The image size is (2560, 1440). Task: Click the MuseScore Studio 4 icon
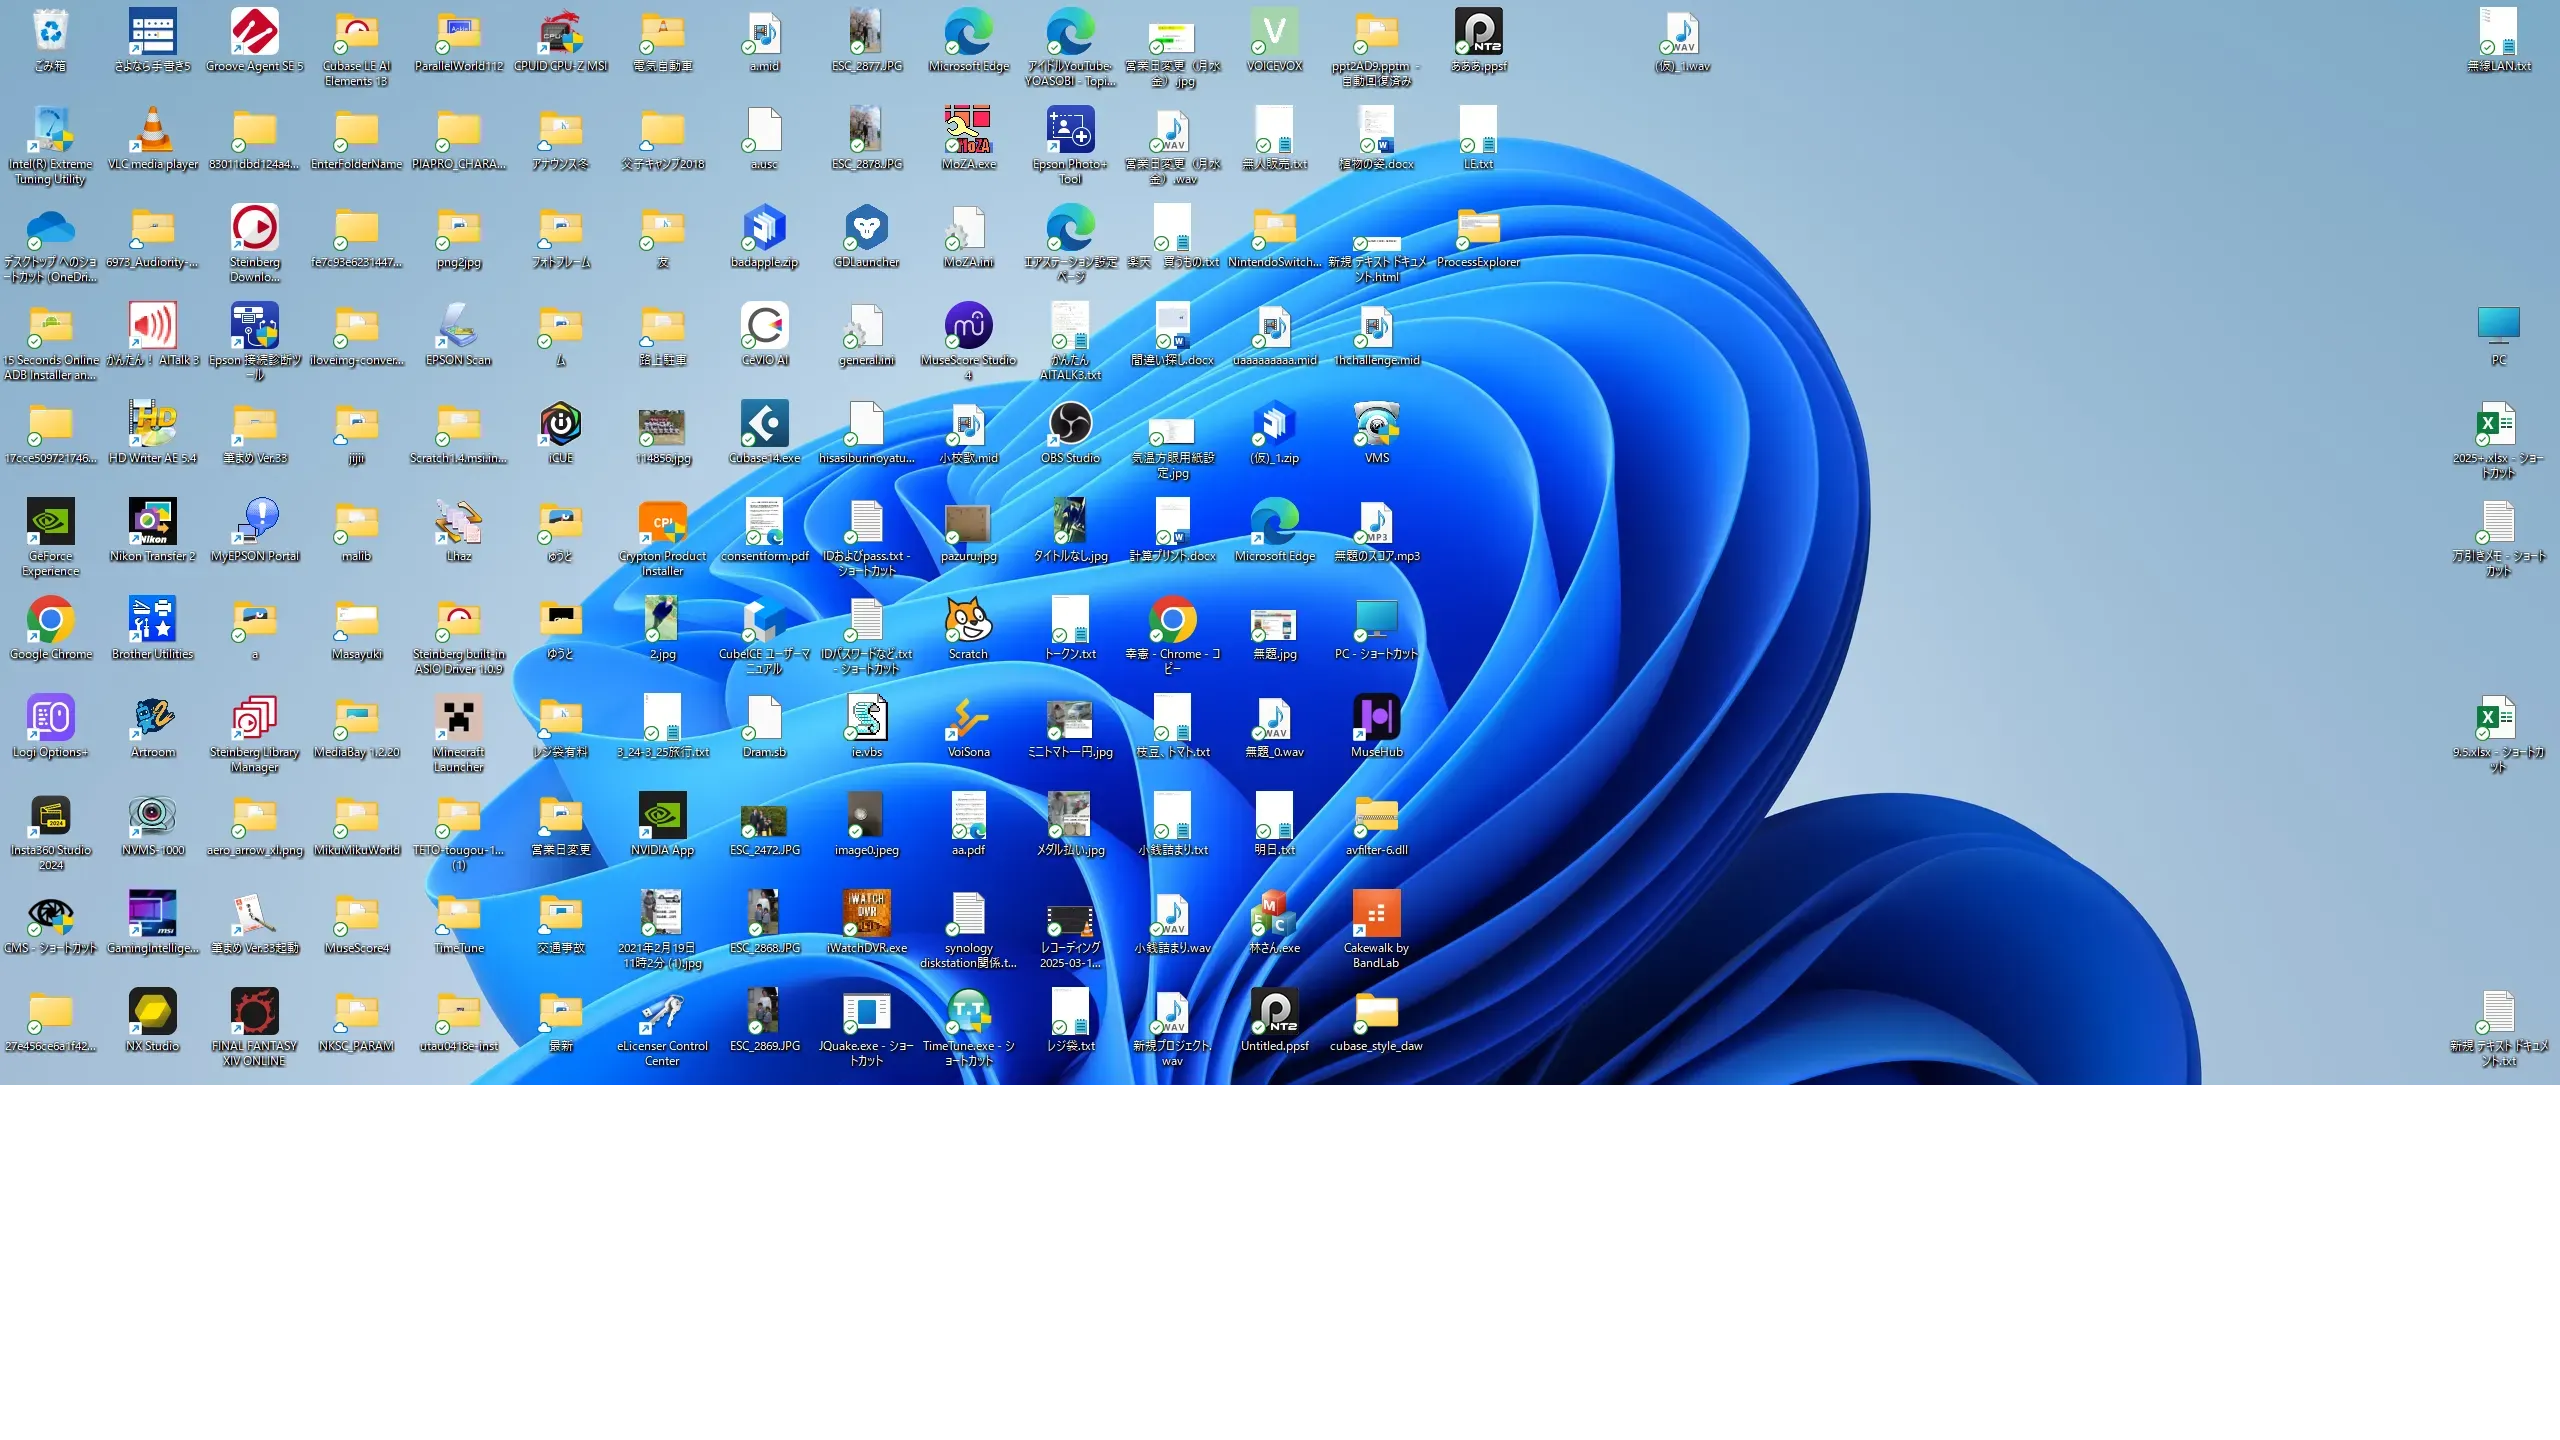pos(968,327)
